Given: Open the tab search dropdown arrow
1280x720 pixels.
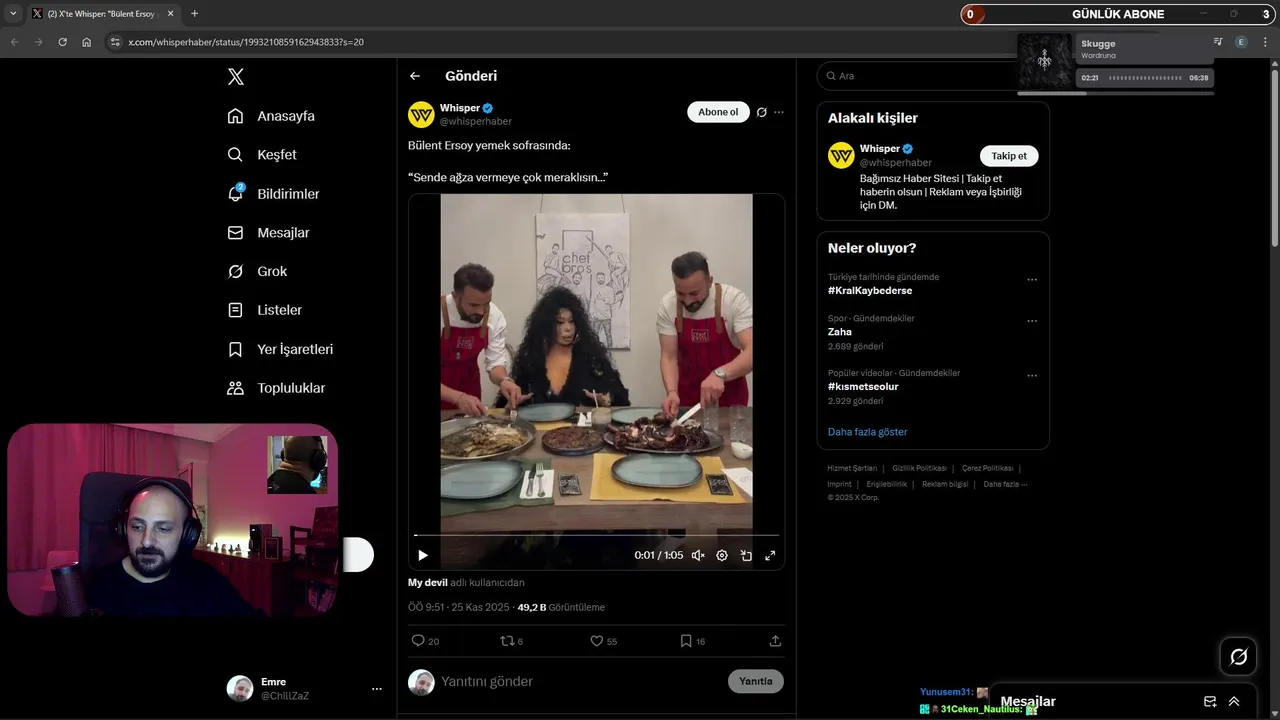Looking at the screenshot, I should point(13,14).
